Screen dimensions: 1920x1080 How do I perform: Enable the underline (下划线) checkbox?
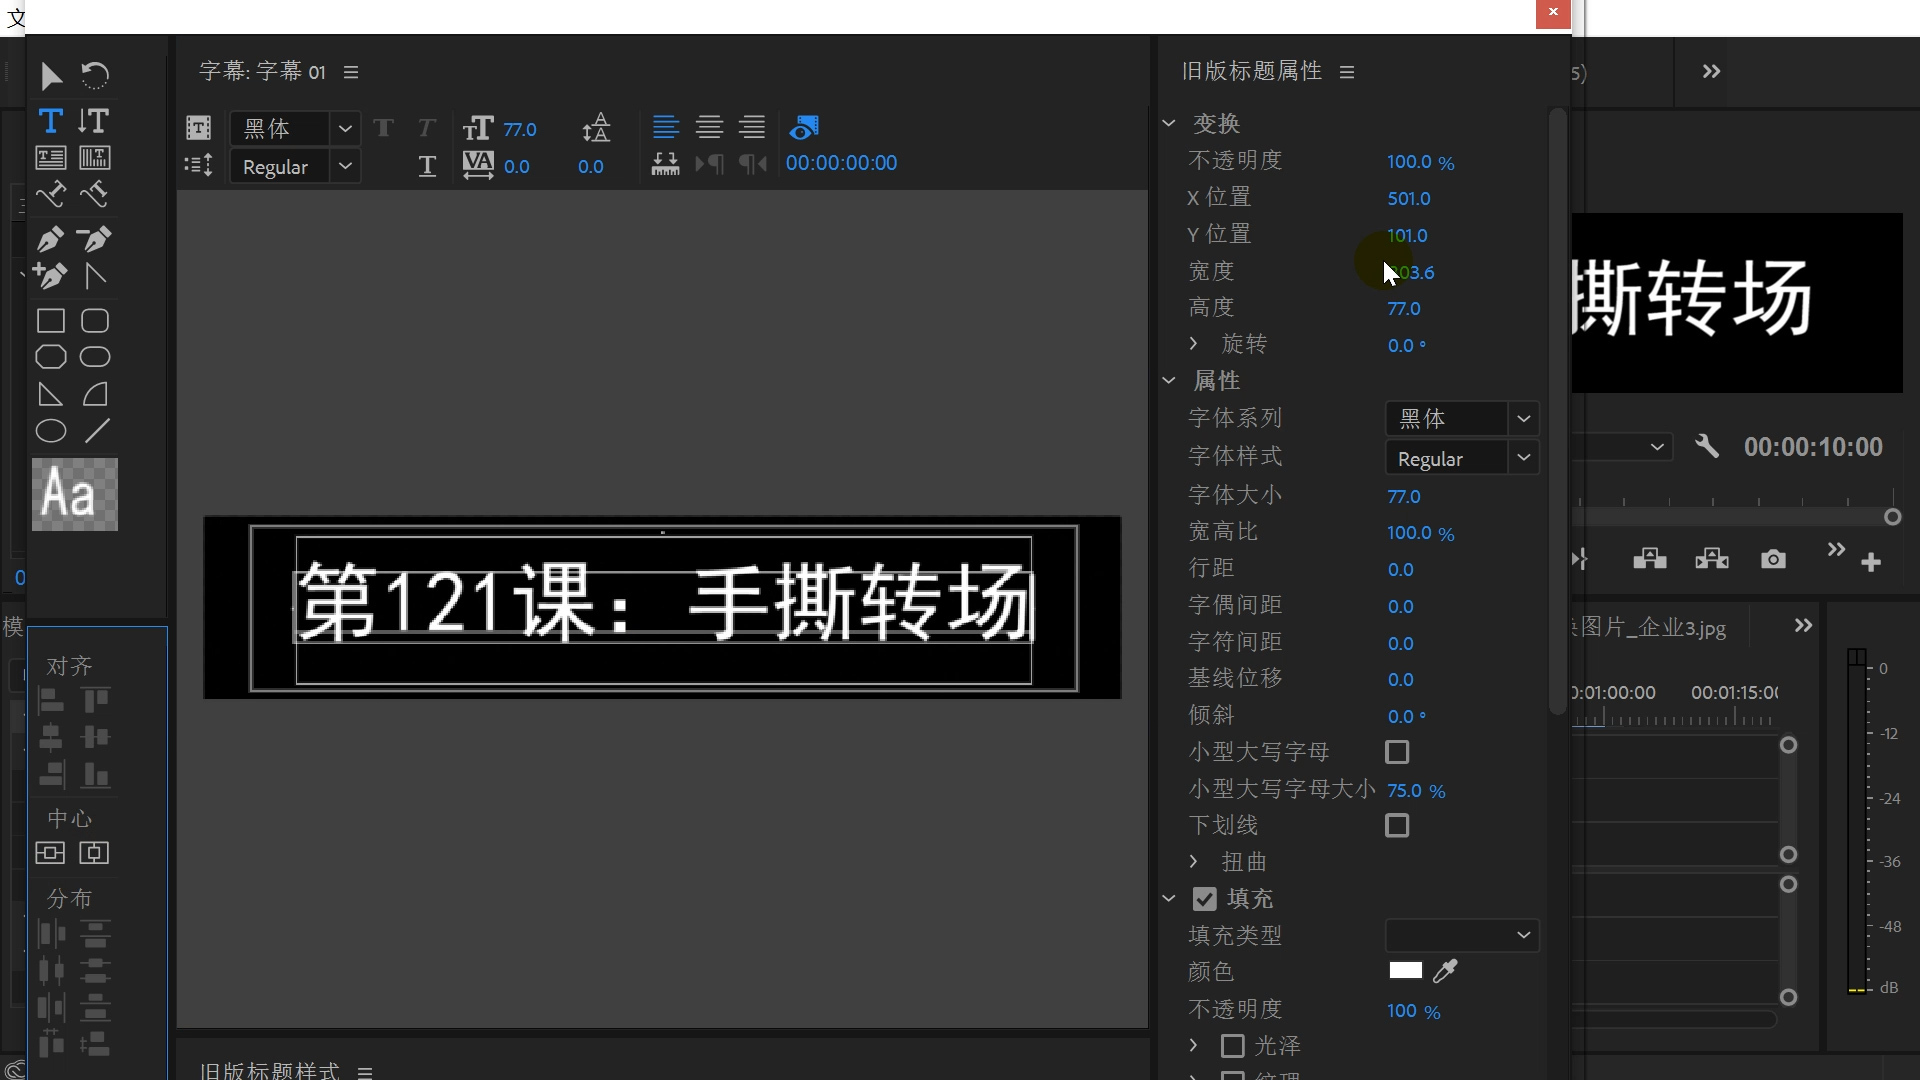coord(1397,826)
